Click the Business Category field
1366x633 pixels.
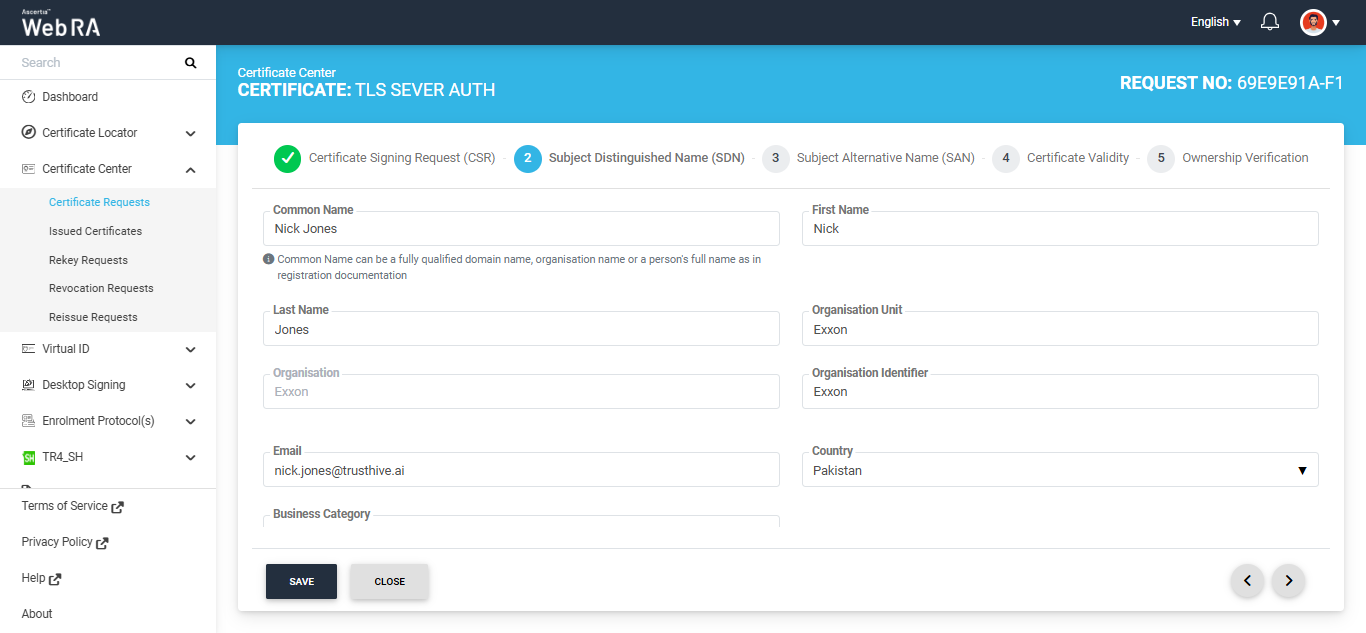pyautogui.click(x=521, y=521)
